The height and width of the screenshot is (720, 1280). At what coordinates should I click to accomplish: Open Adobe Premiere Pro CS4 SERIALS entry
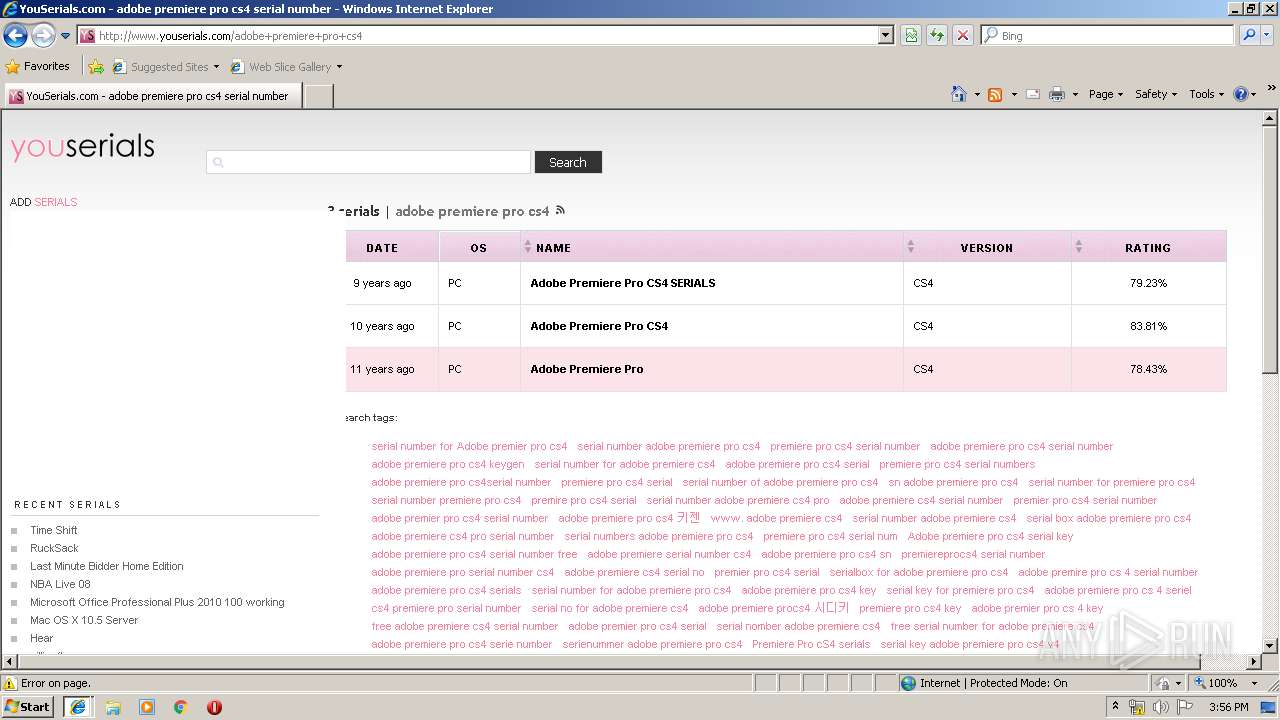pos(623,283)
